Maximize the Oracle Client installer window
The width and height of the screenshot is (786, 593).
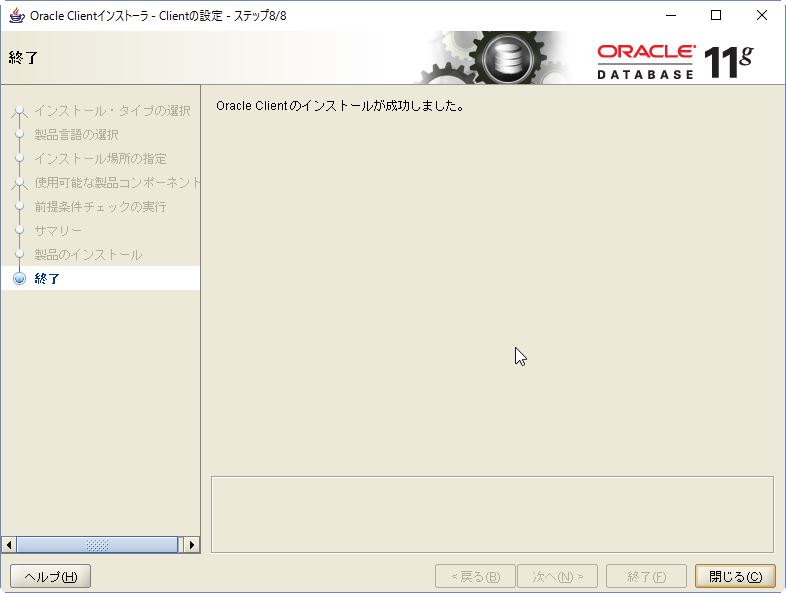(x=716, y=16)
